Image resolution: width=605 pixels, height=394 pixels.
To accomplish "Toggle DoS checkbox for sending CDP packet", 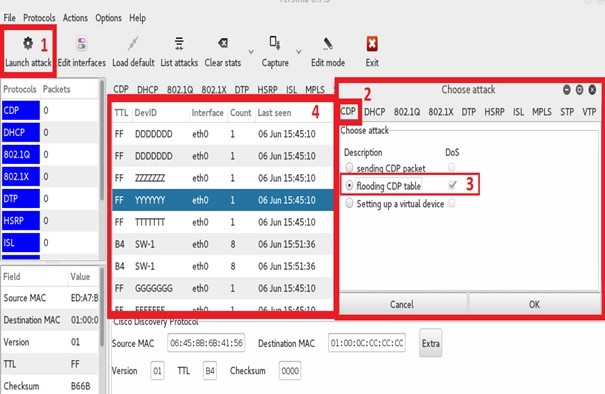I will pos(451,167).
